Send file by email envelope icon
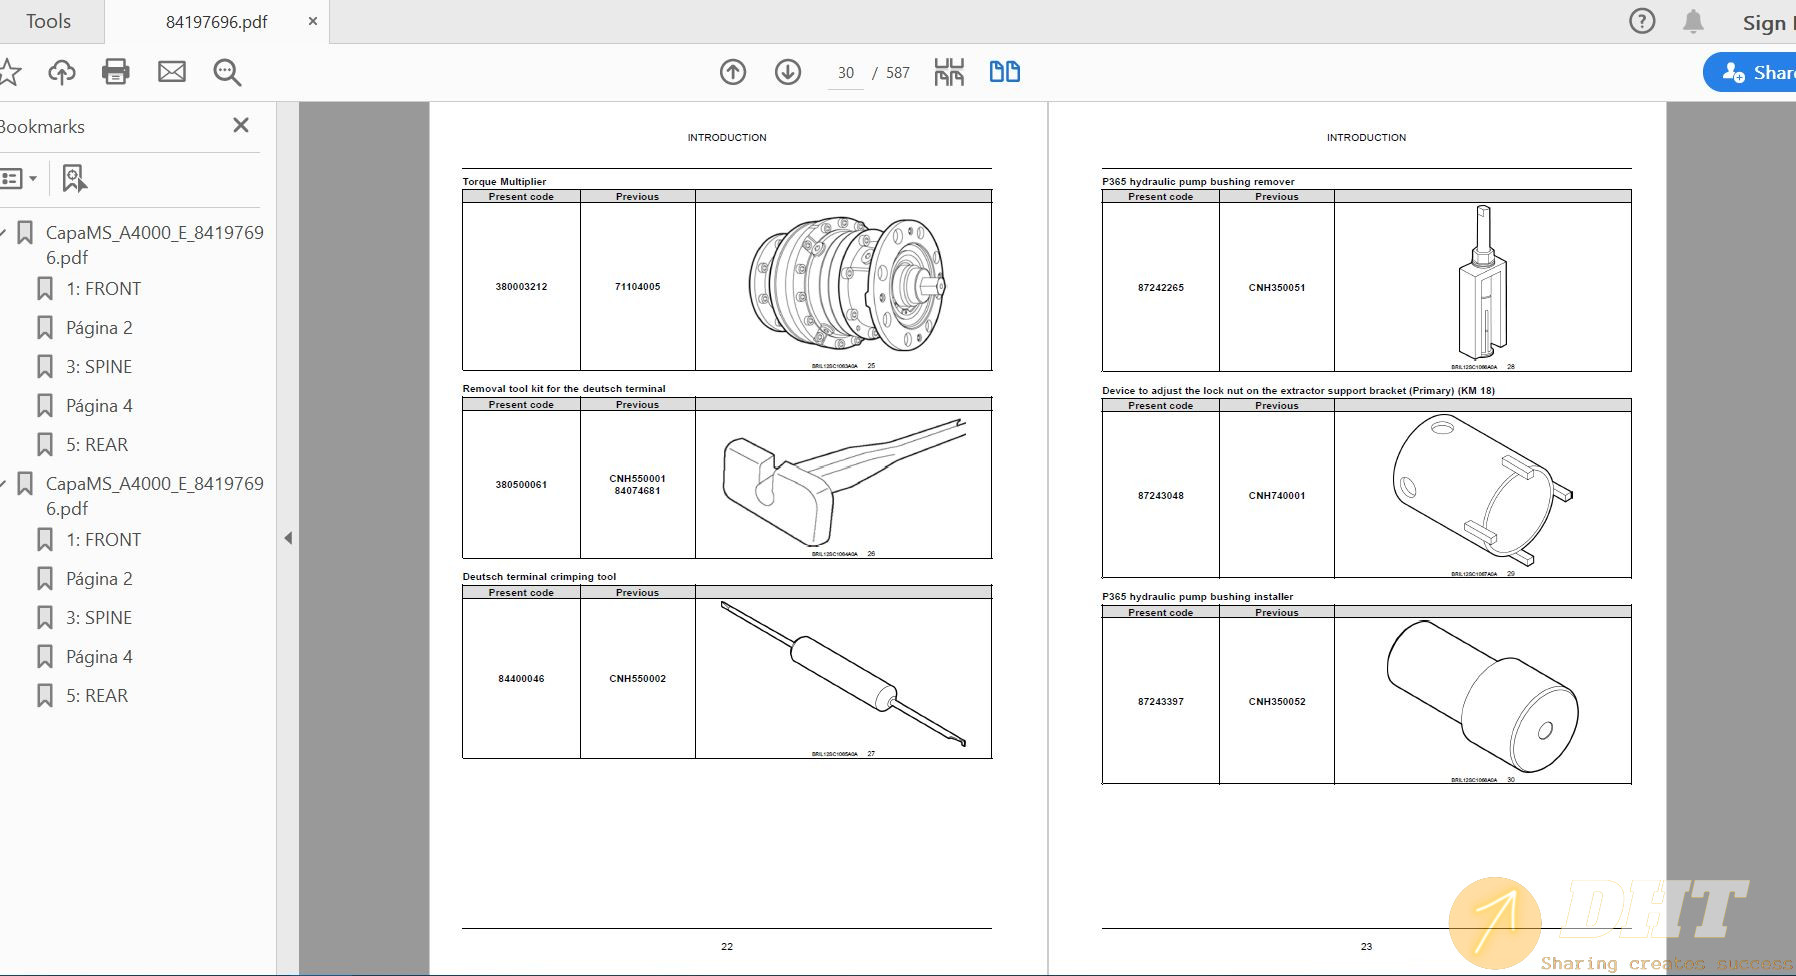1796x976 pixels. [172, 72]
